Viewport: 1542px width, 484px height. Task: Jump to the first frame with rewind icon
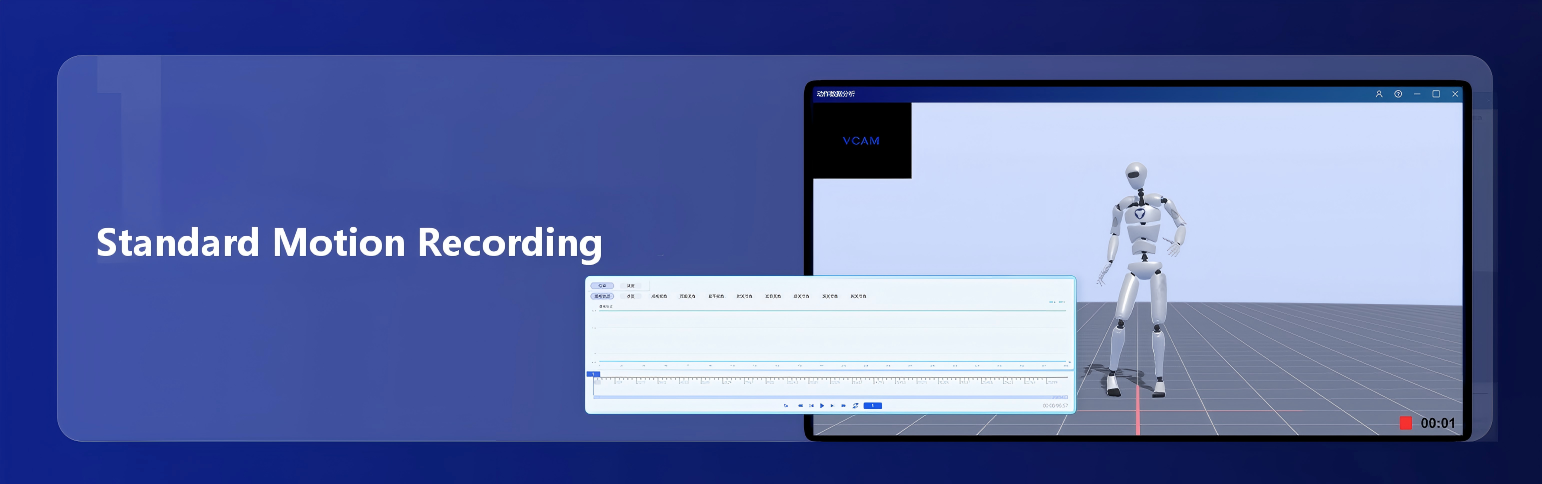coord(800,405)
